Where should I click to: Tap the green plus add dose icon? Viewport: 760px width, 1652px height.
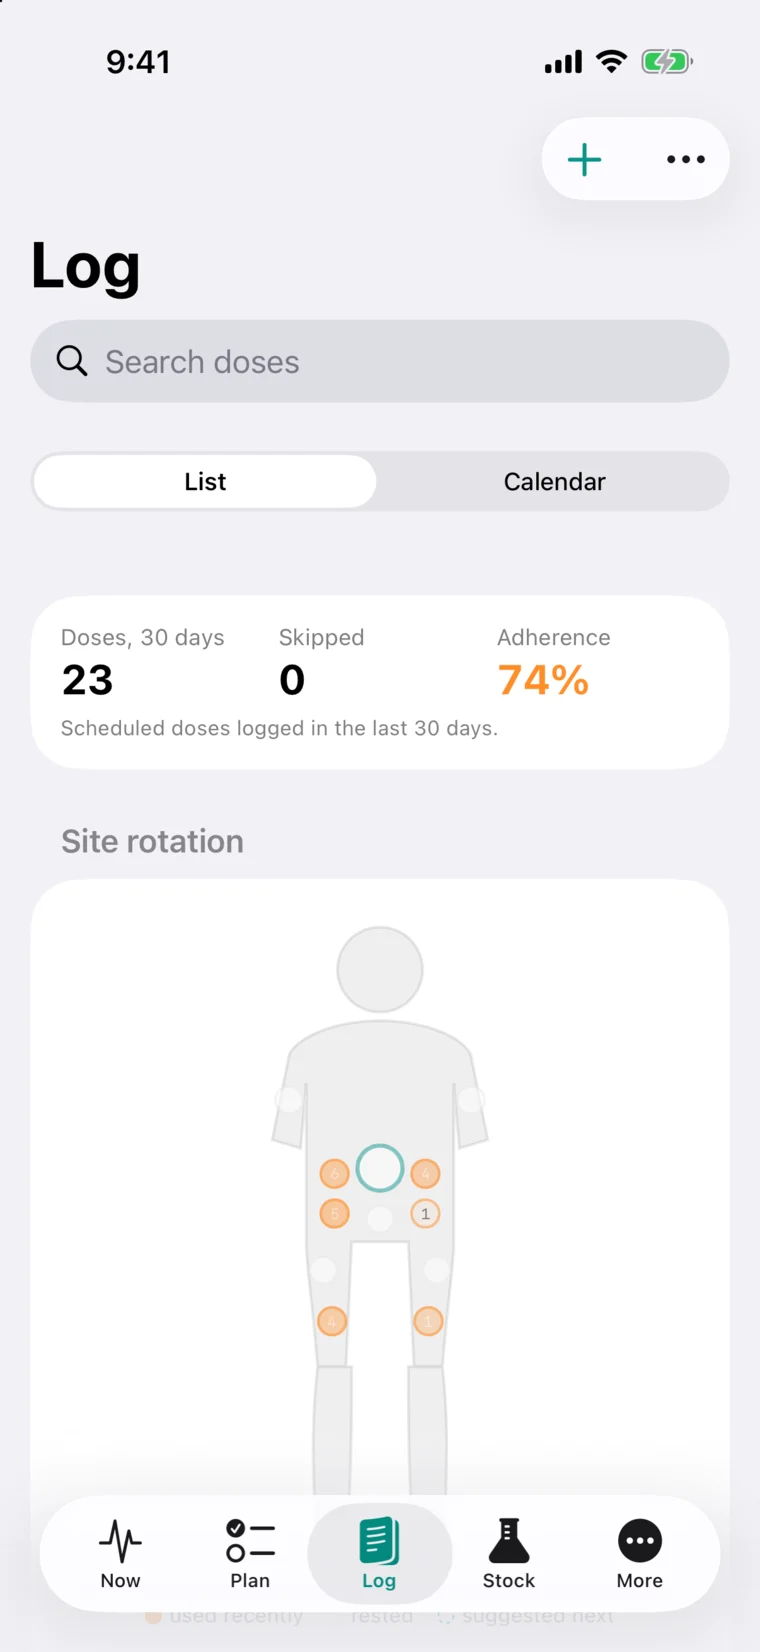point(584,159)
